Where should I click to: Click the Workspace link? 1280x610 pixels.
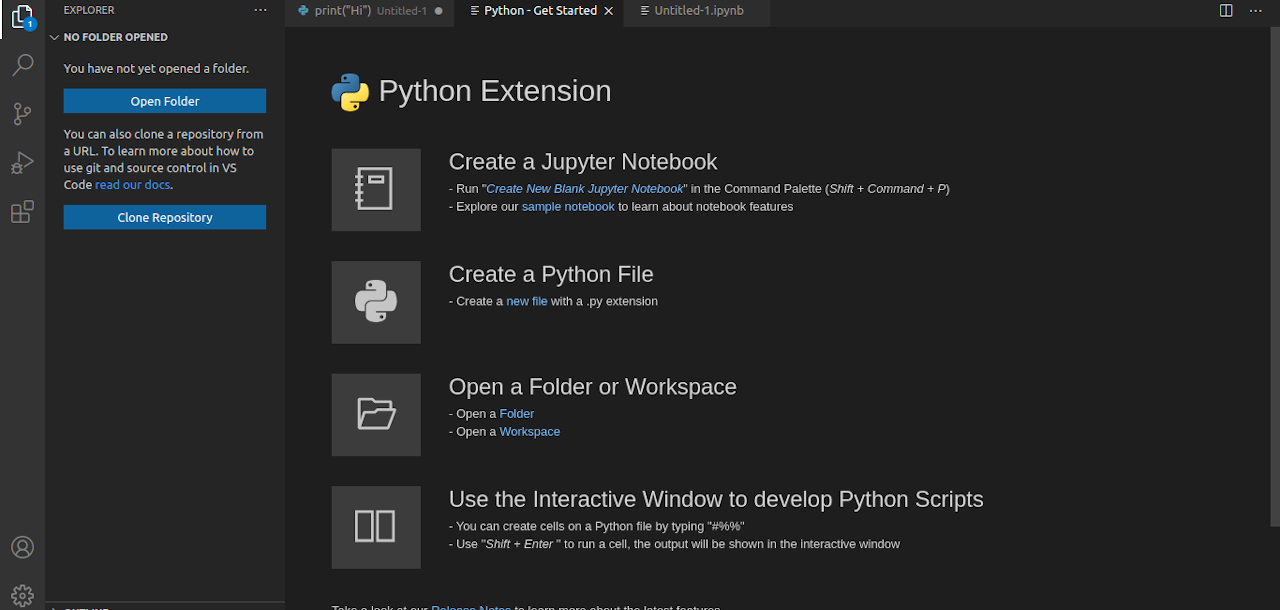click(x=530, y=432)
